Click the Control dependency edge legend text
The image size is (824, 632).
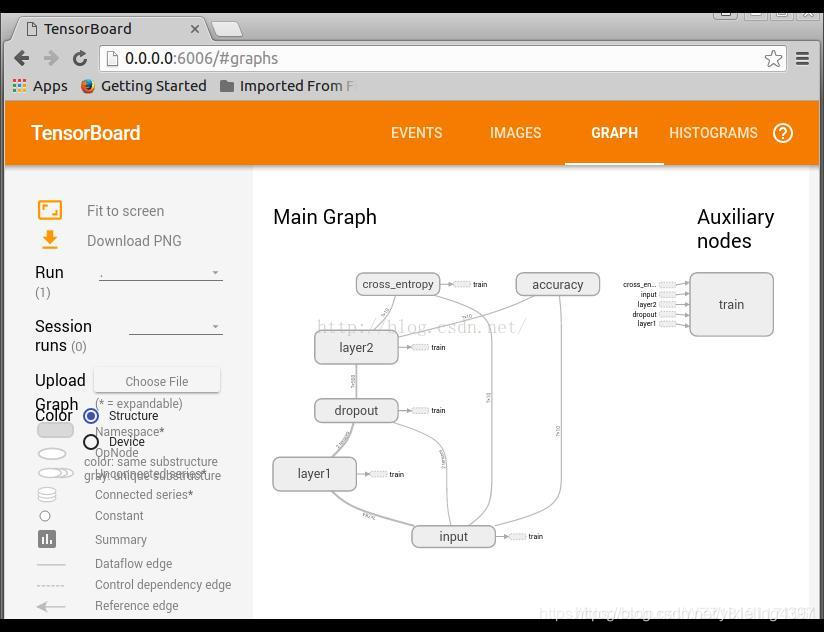[163, 585]
